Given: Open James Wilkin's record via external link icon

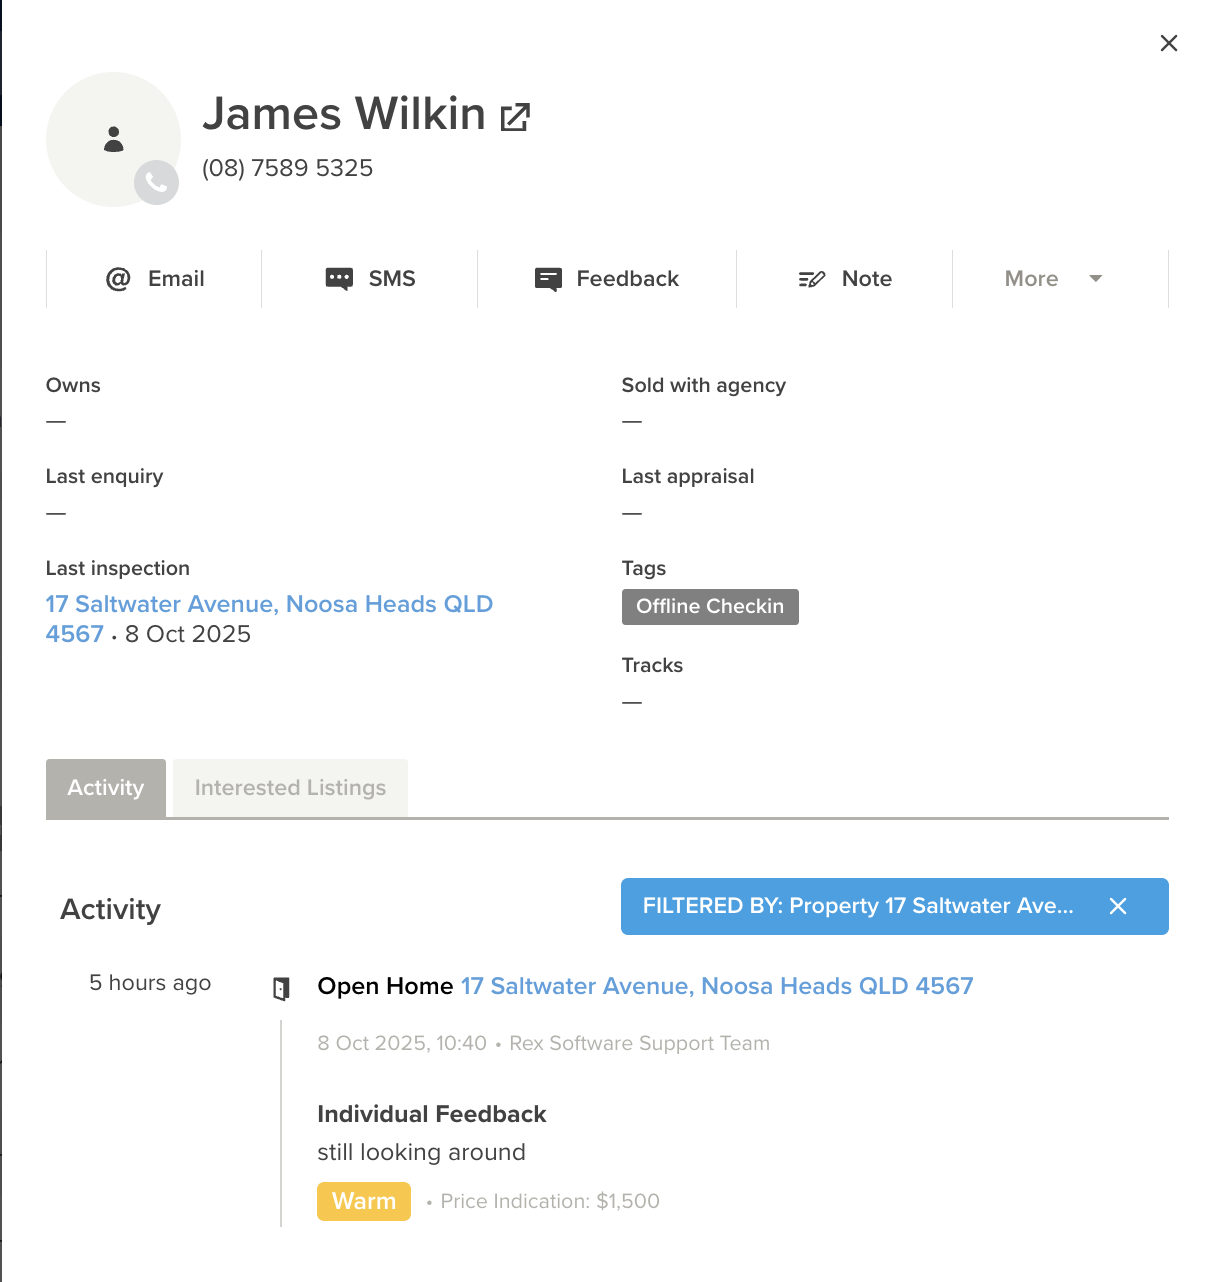Looking at the screenshot, I should [x=515, y=117].
